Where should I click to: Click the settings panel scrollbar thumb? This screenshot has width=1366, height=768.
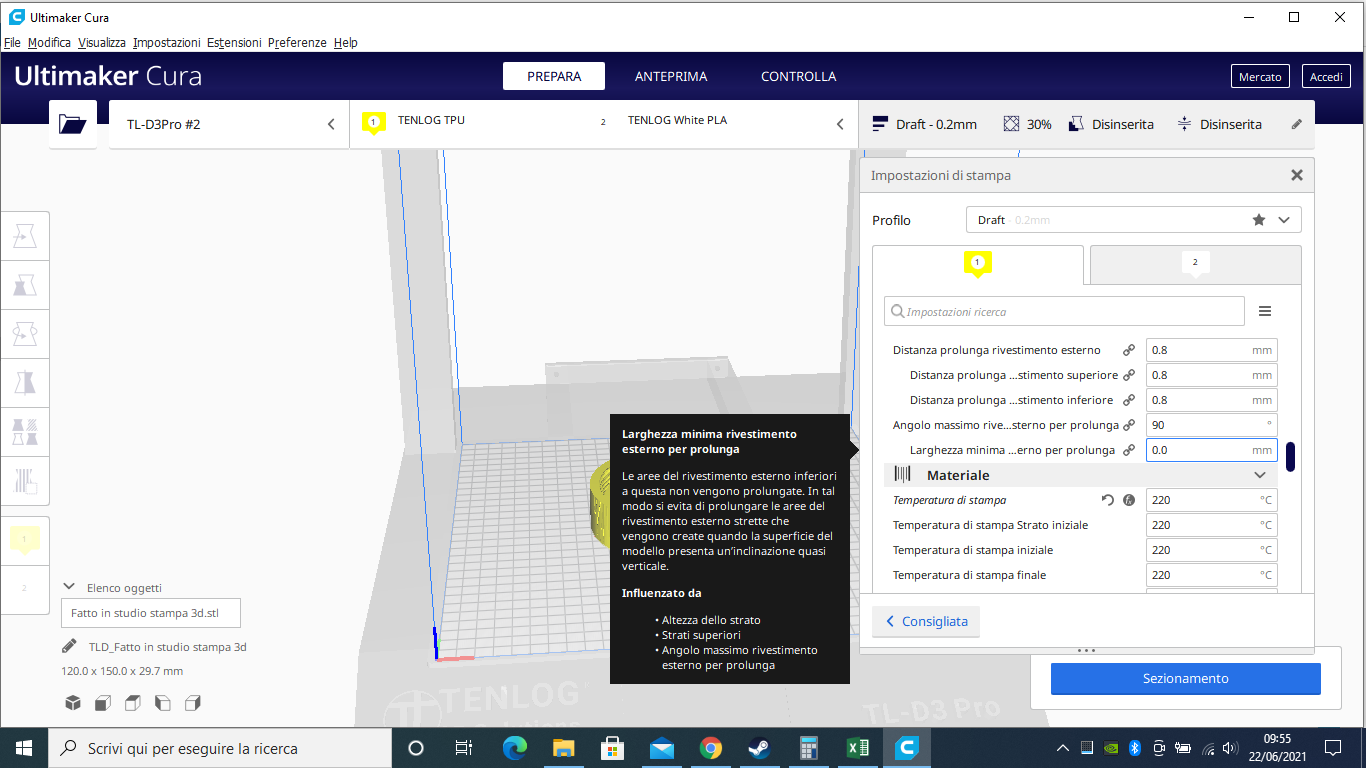pyautogui.click(x=1291, y=456)
